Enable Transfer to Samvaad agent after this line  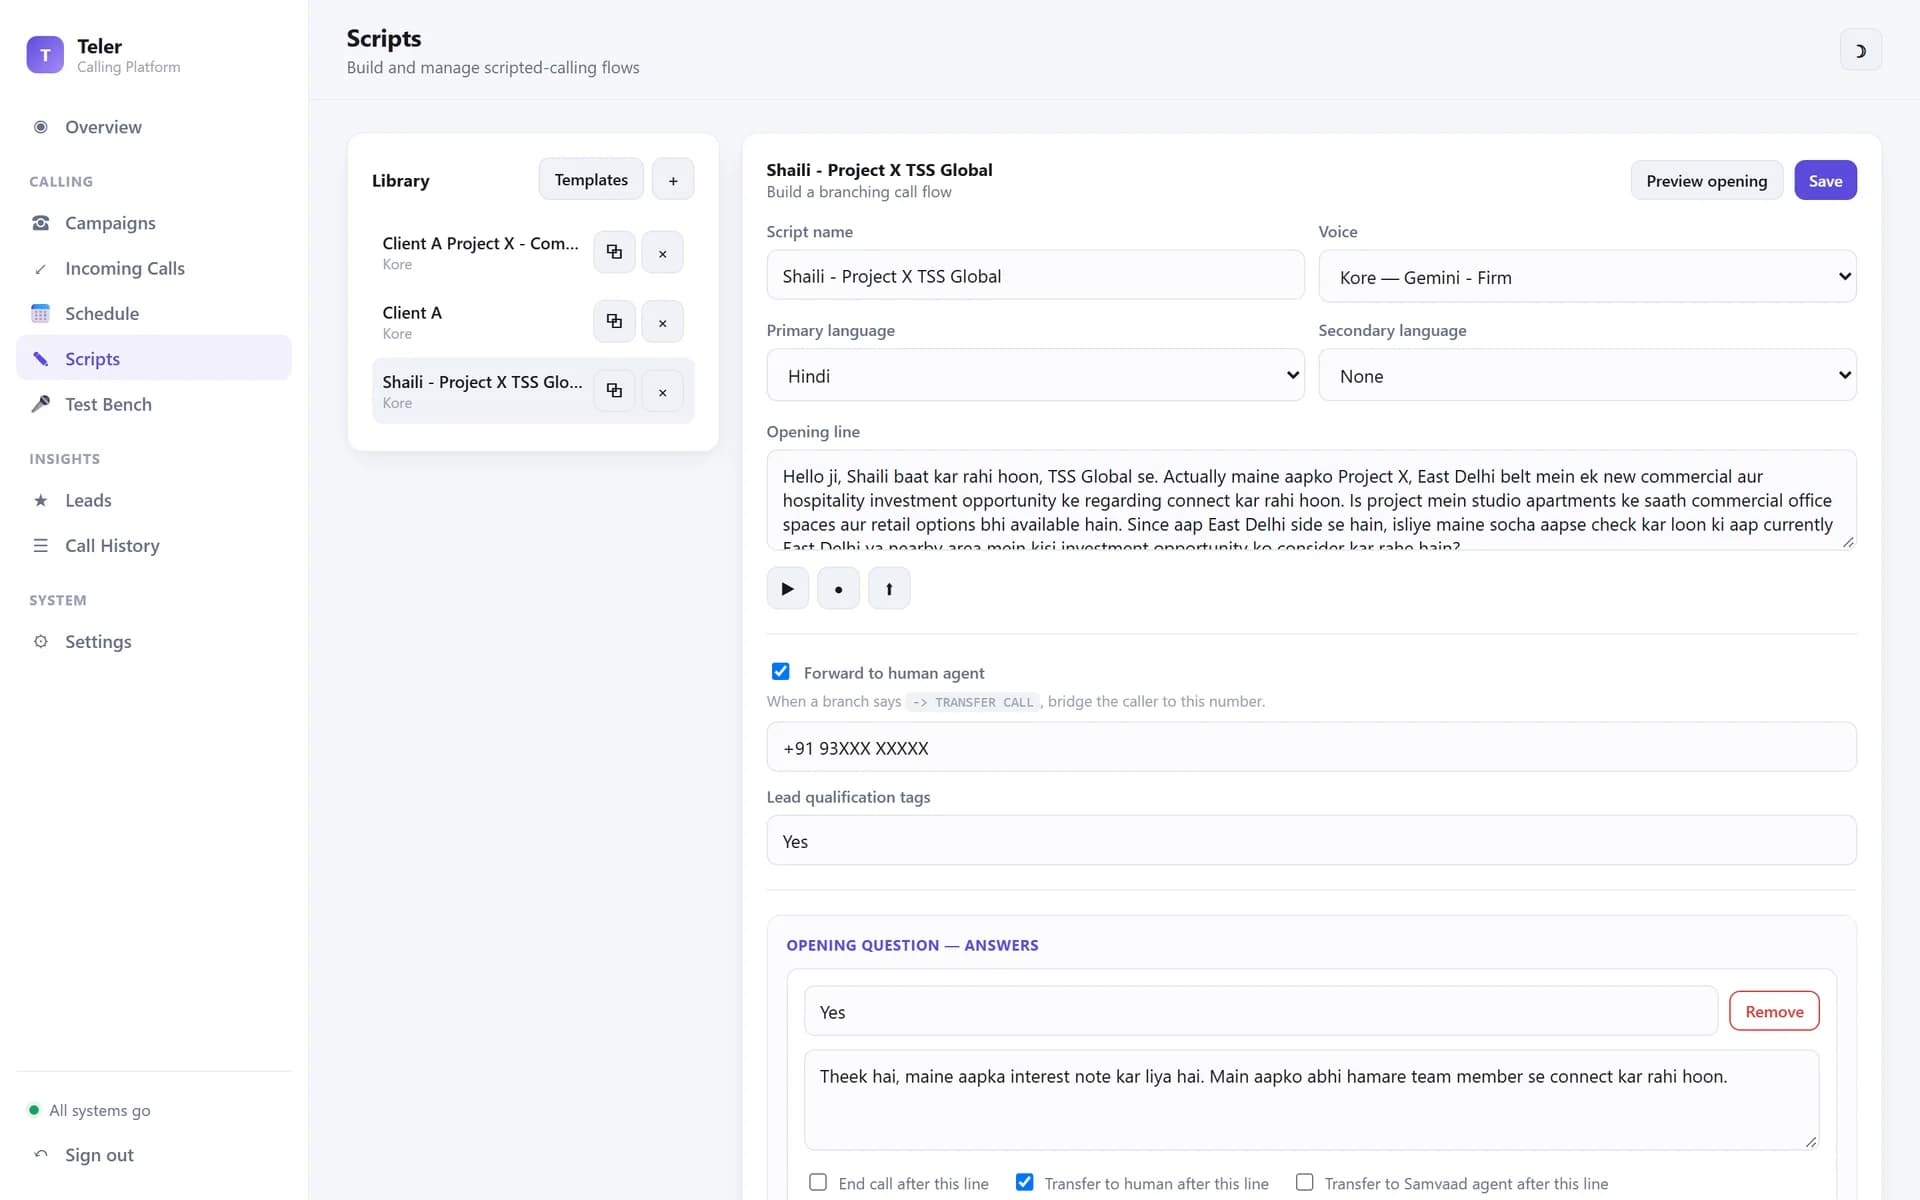1304,1182
